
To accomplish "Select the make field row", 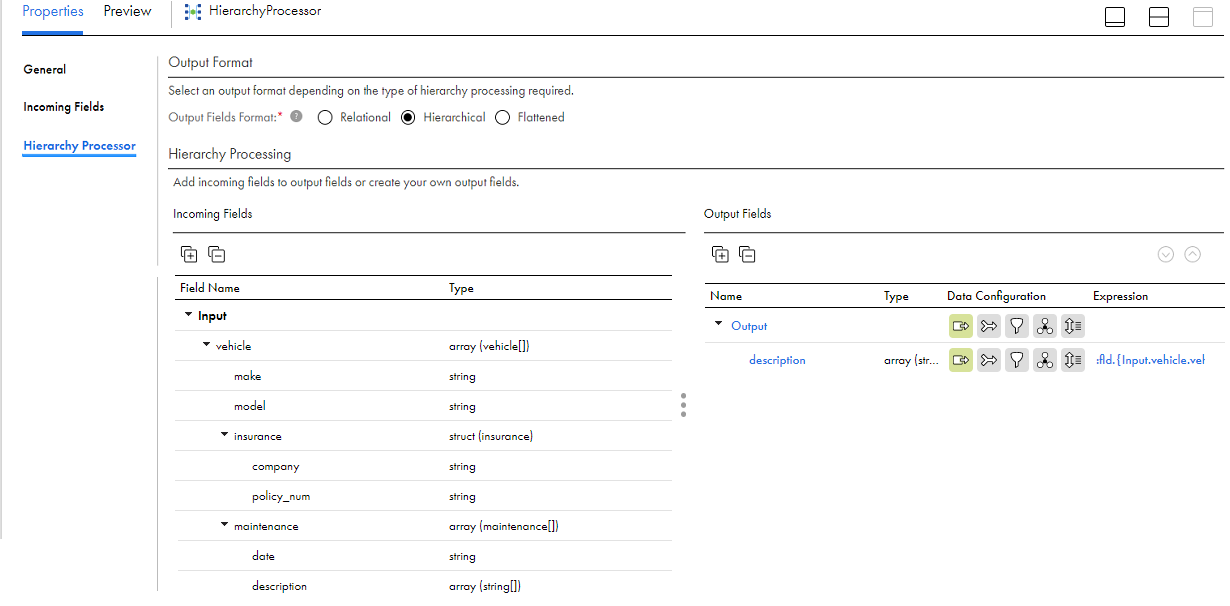I will pos(424,376).
